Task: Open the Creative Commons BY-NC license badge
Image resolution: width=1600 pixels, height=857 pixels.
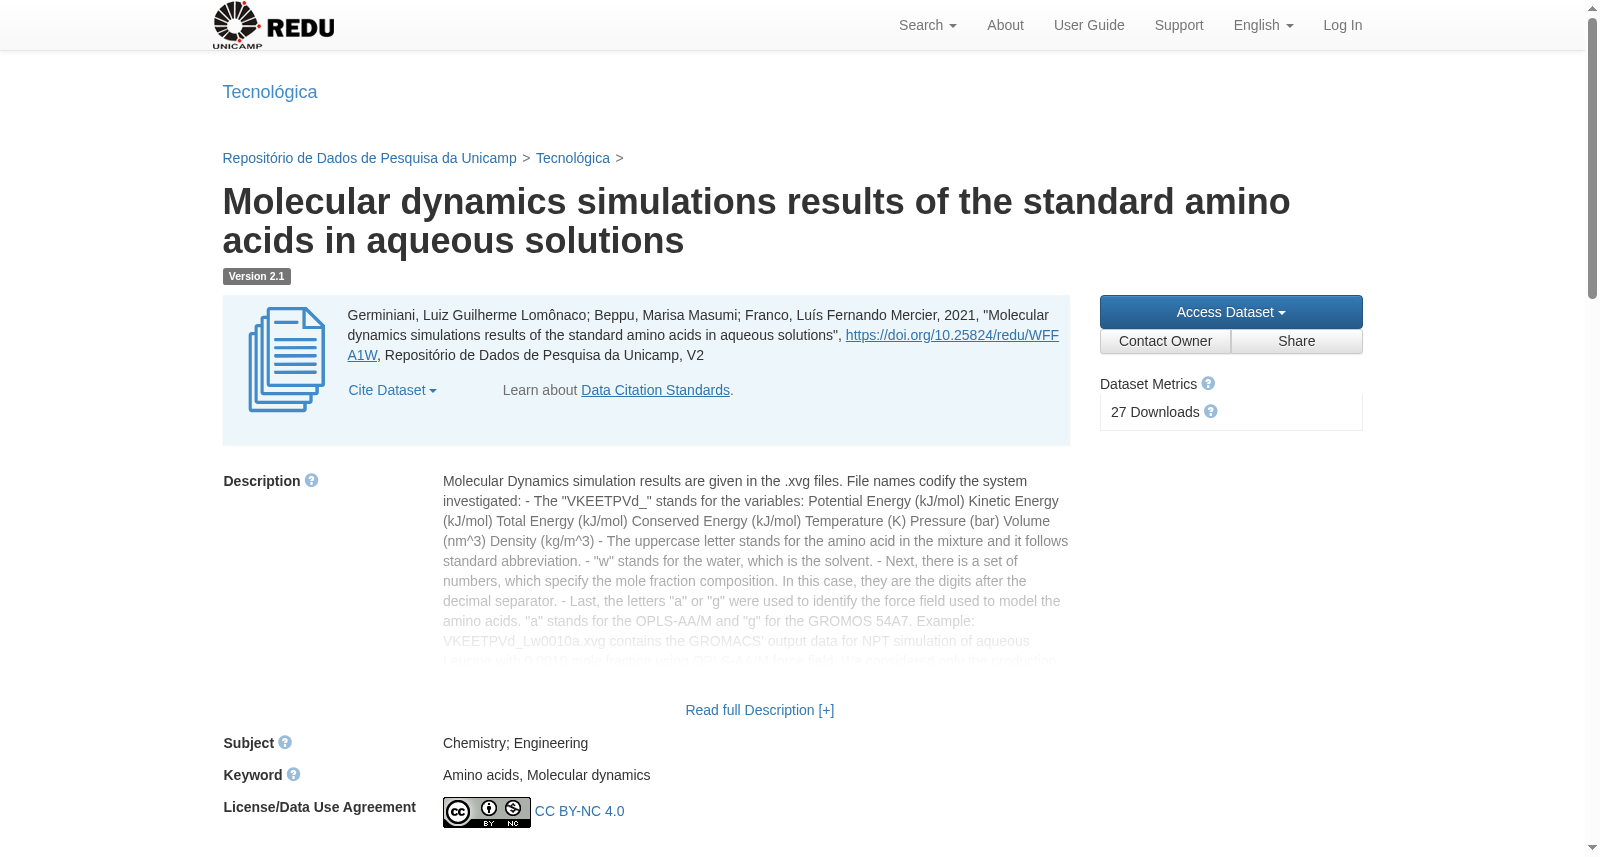Action: (487, 812)
